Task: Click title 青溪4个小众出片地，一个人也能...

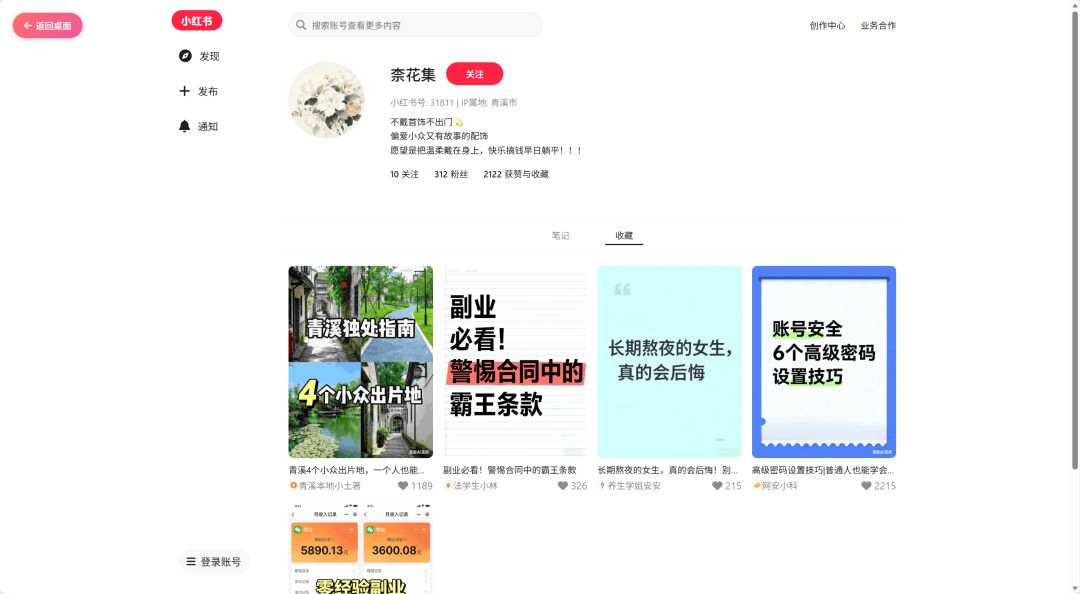Action: 357,470
